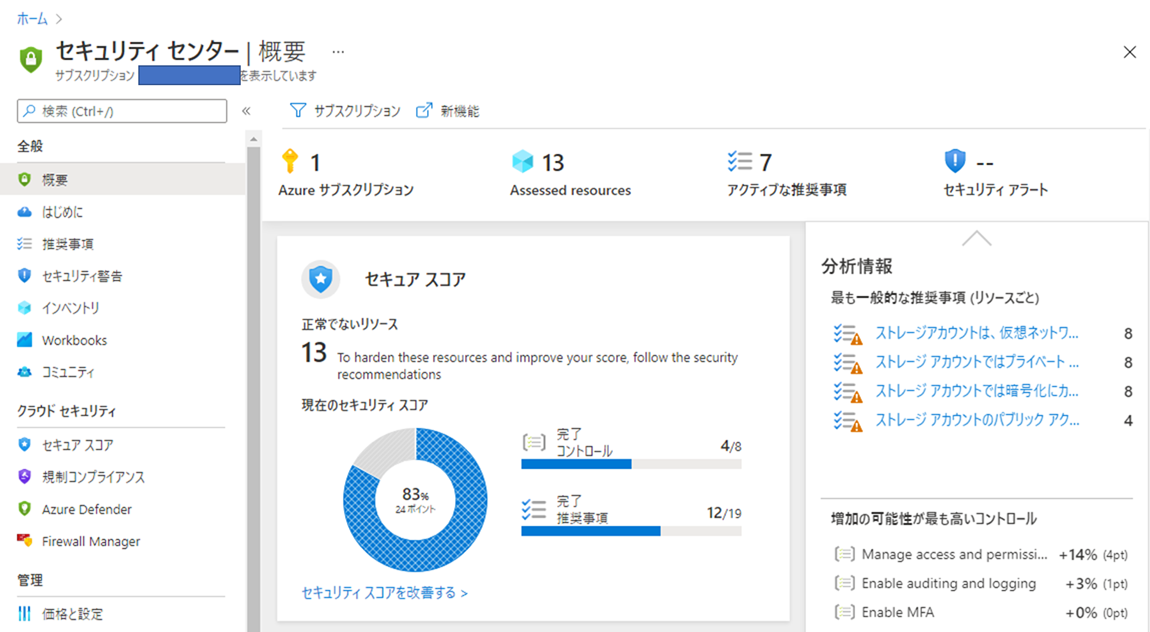The height and width of the screenshot is (632, 1150).
Task: Click the セキュリティ アラート label
Action: [995, 190]
